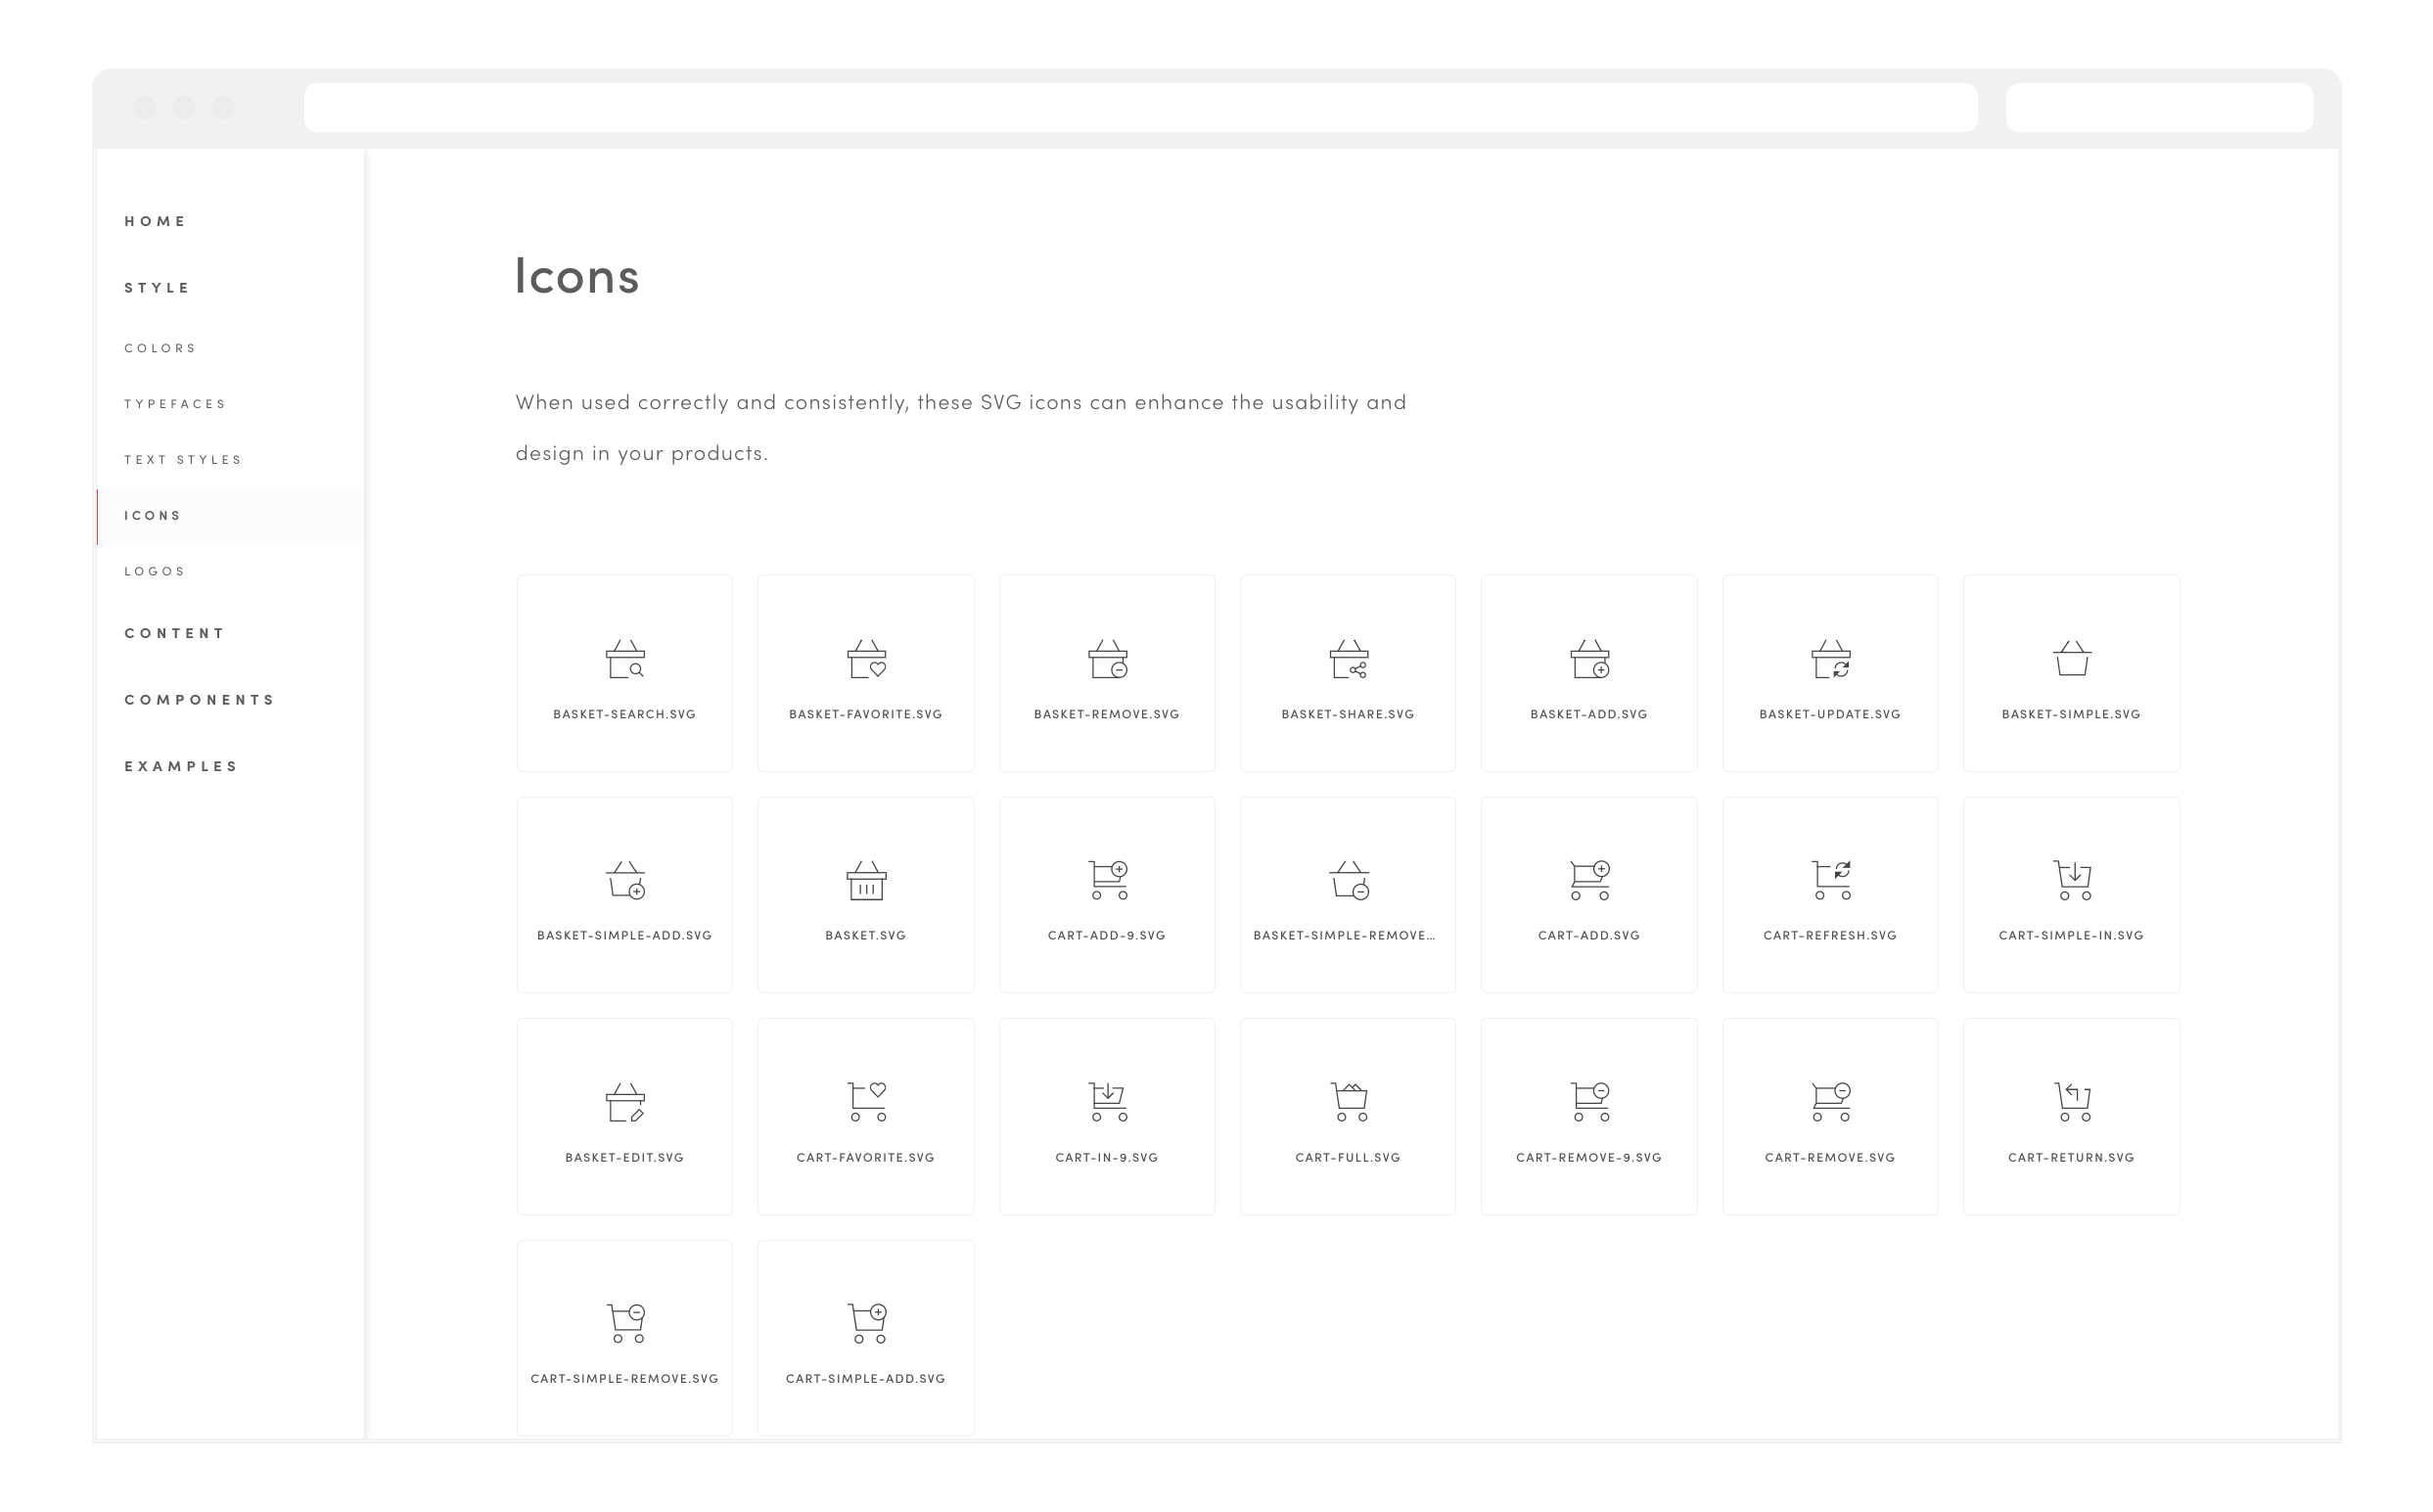
Task: Click the browser address bar field
Action: 1140,107
